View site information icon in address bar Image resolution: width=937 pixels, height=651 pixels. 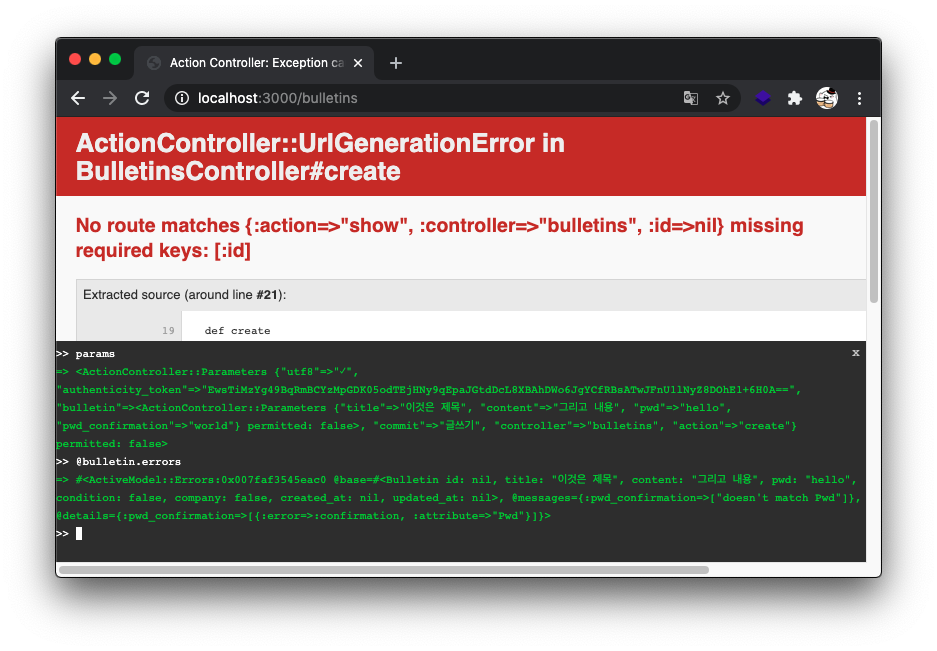[182, 98]
